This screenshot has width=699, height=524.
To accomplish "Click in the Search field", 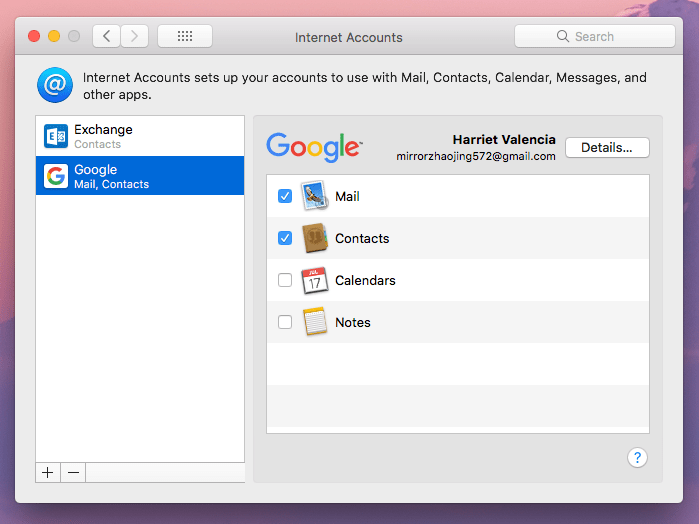I will (595, 36).
